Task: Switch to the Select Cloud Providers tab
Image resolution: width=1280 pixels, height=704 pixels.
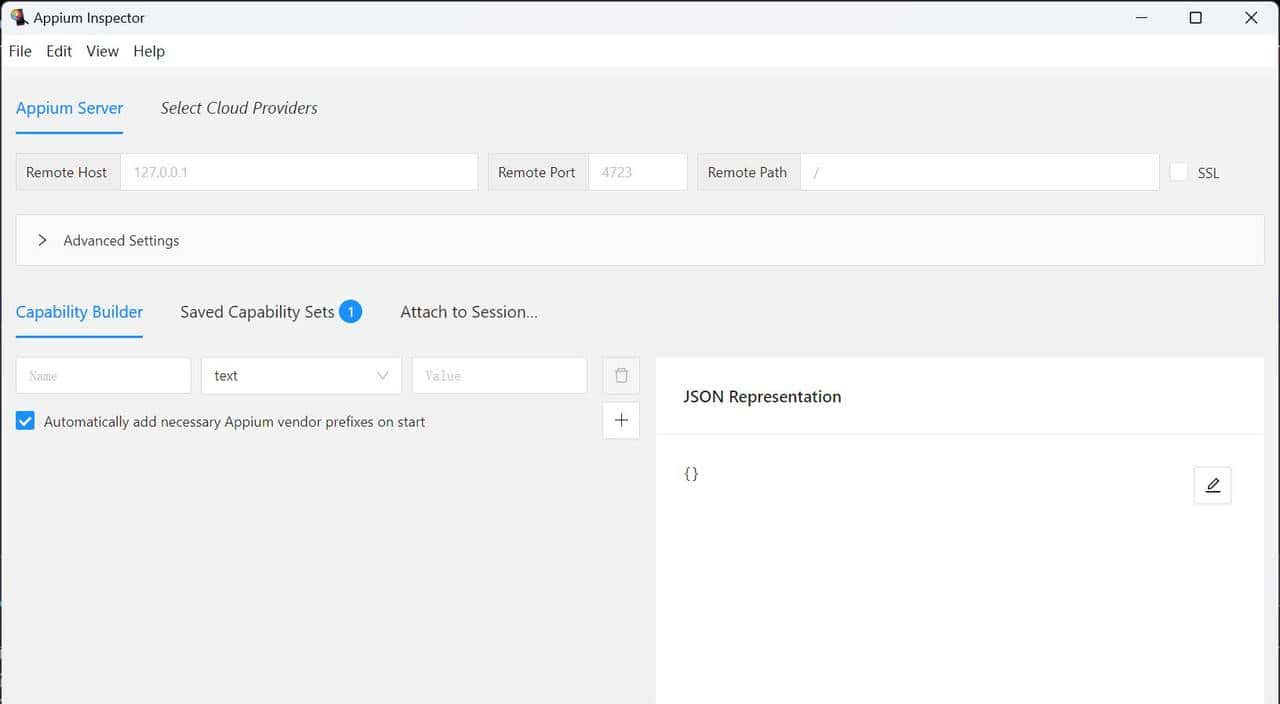Action: click(238, 108)
